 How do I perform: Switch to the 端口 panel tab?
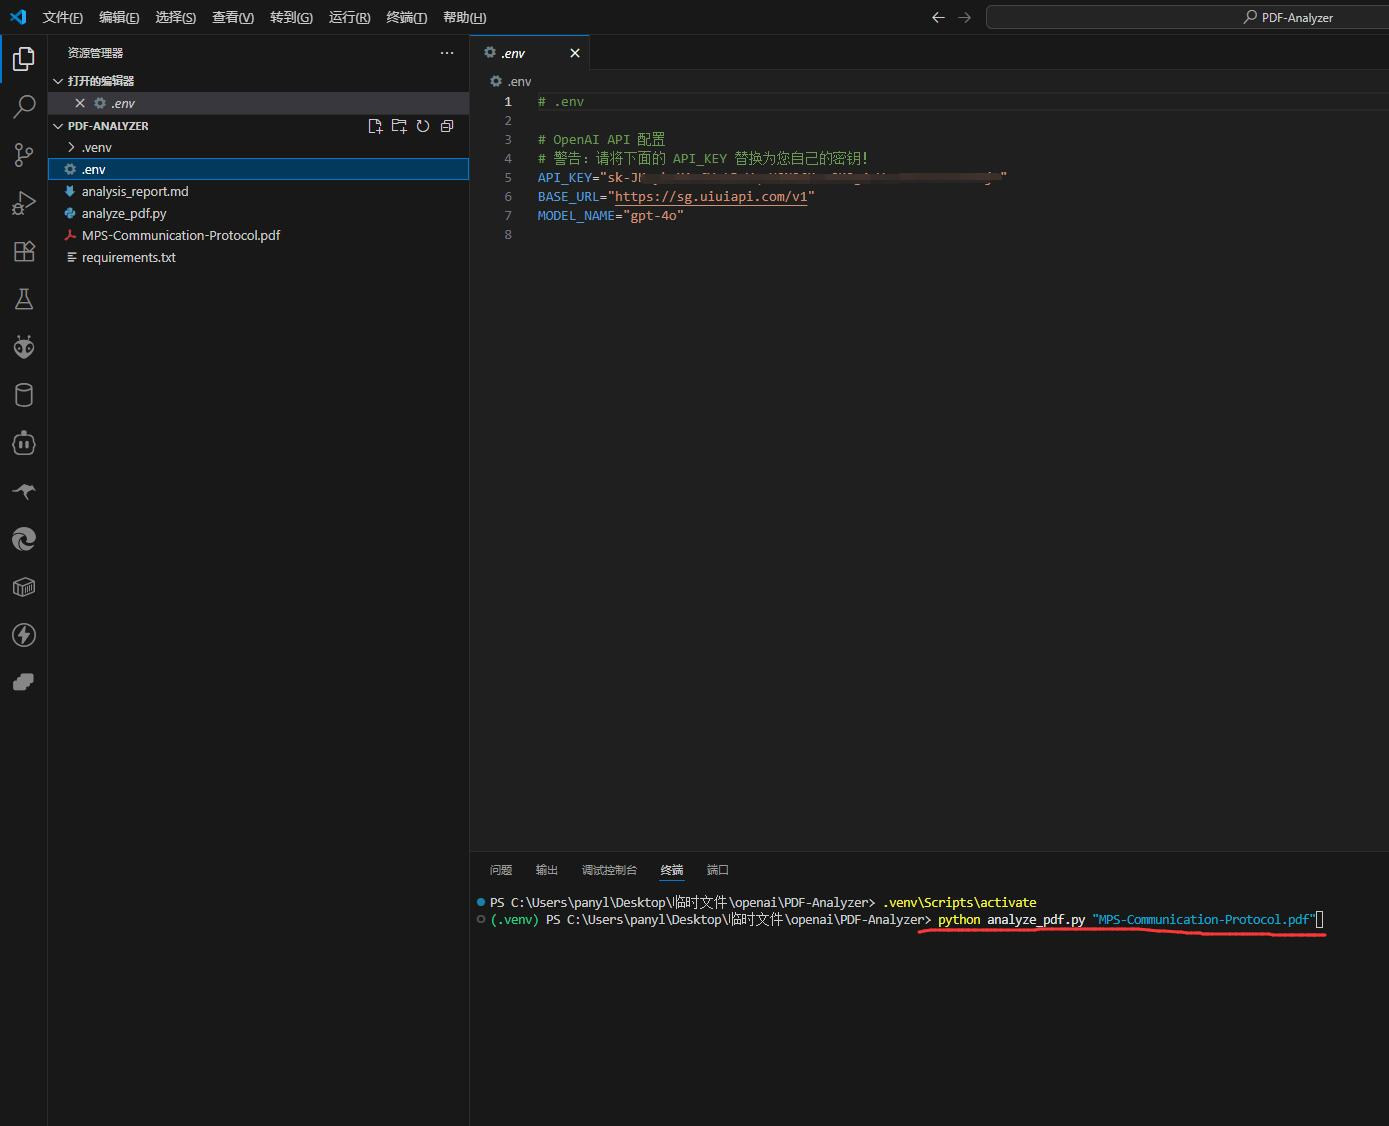click(x=718, y=870)
